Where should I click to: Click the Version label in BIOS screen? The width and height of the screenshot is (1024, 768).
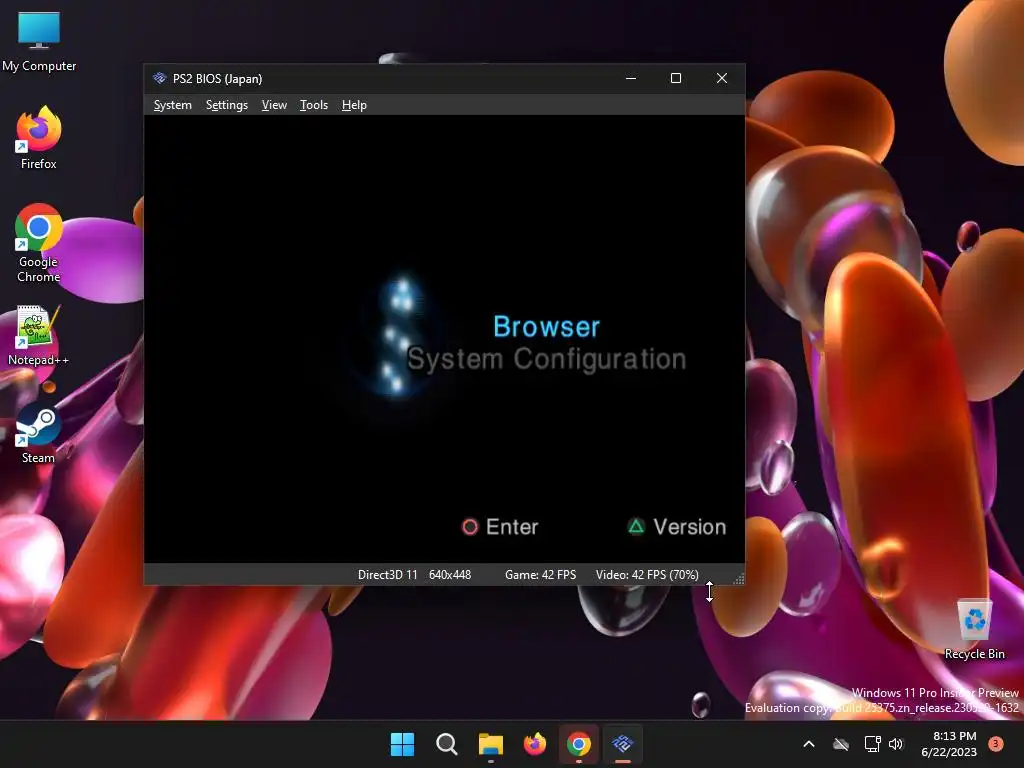pos(690,527)
